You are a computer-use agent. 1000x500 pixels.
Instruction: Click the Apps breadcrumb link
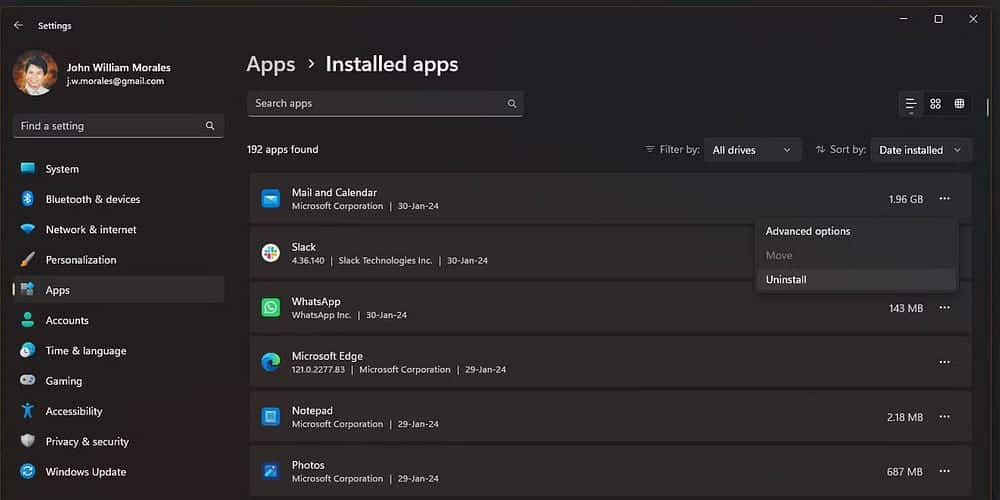[271, 64]
